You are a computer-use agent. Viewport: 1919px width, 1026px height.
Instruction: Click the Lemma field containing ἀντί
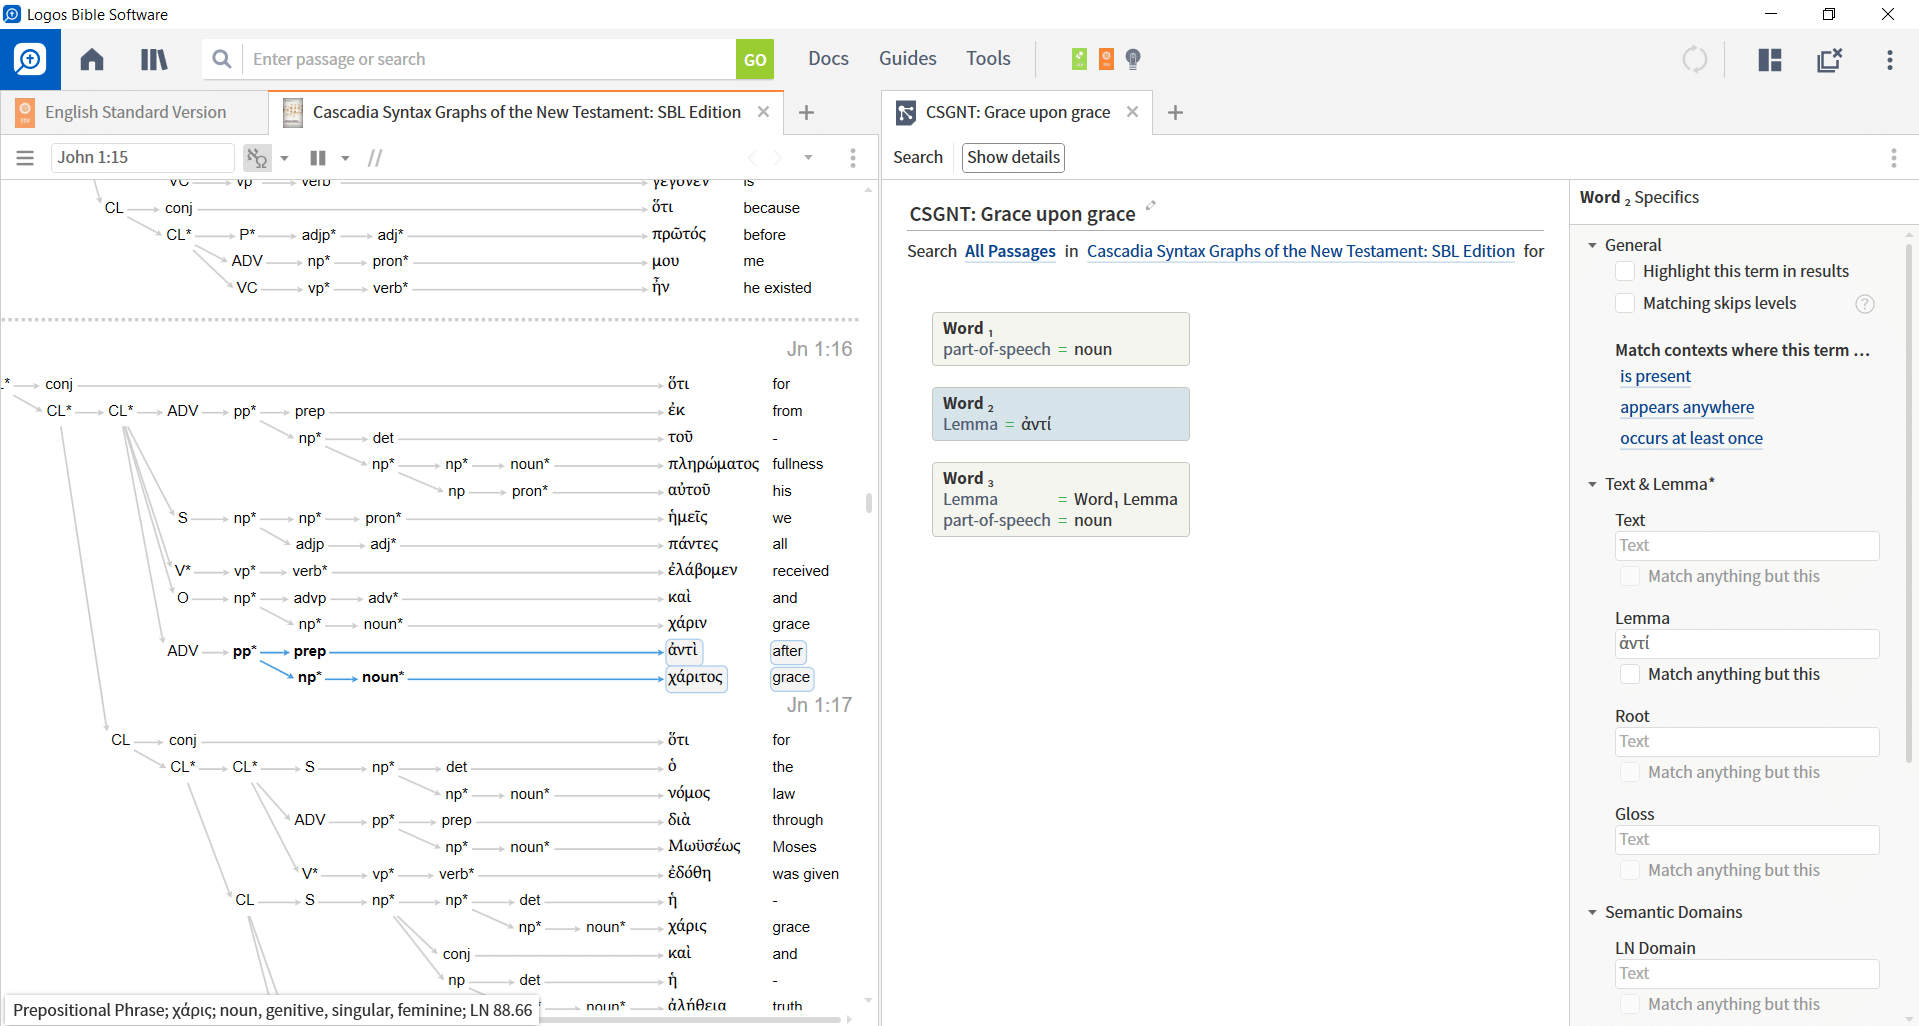1746,643
